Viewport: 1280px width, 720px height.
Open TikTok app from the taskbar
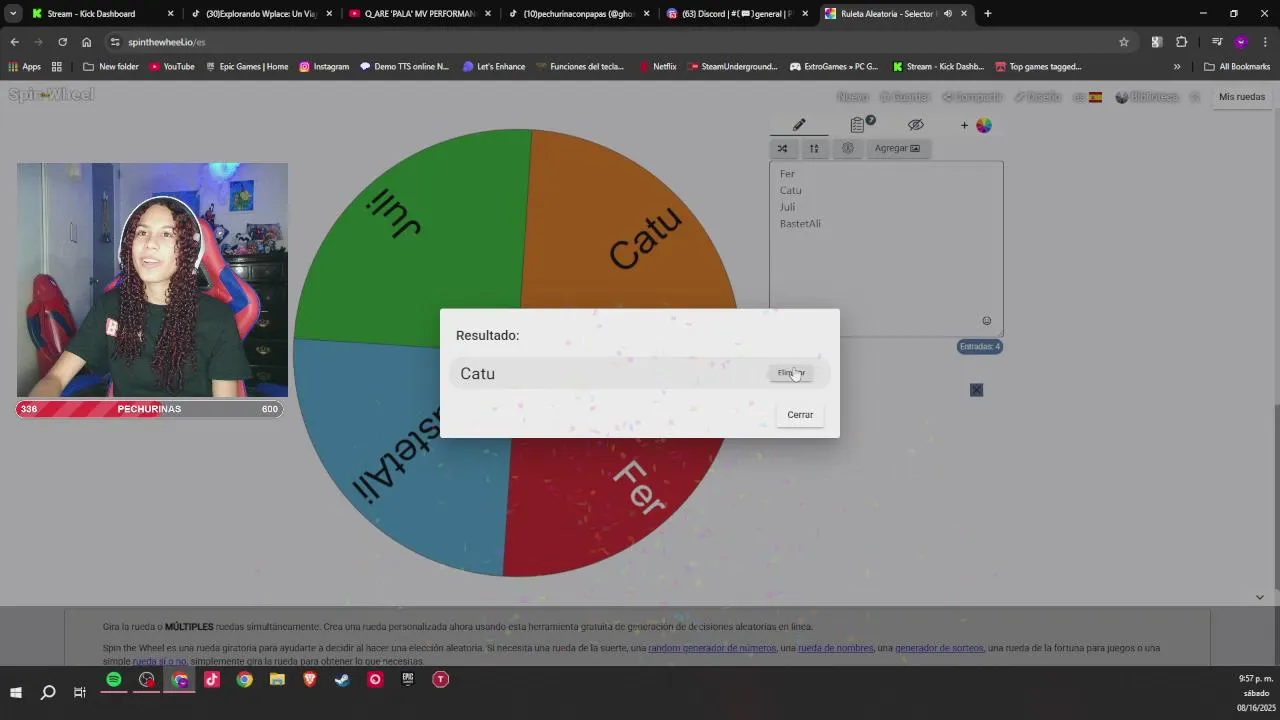[212, 680]
